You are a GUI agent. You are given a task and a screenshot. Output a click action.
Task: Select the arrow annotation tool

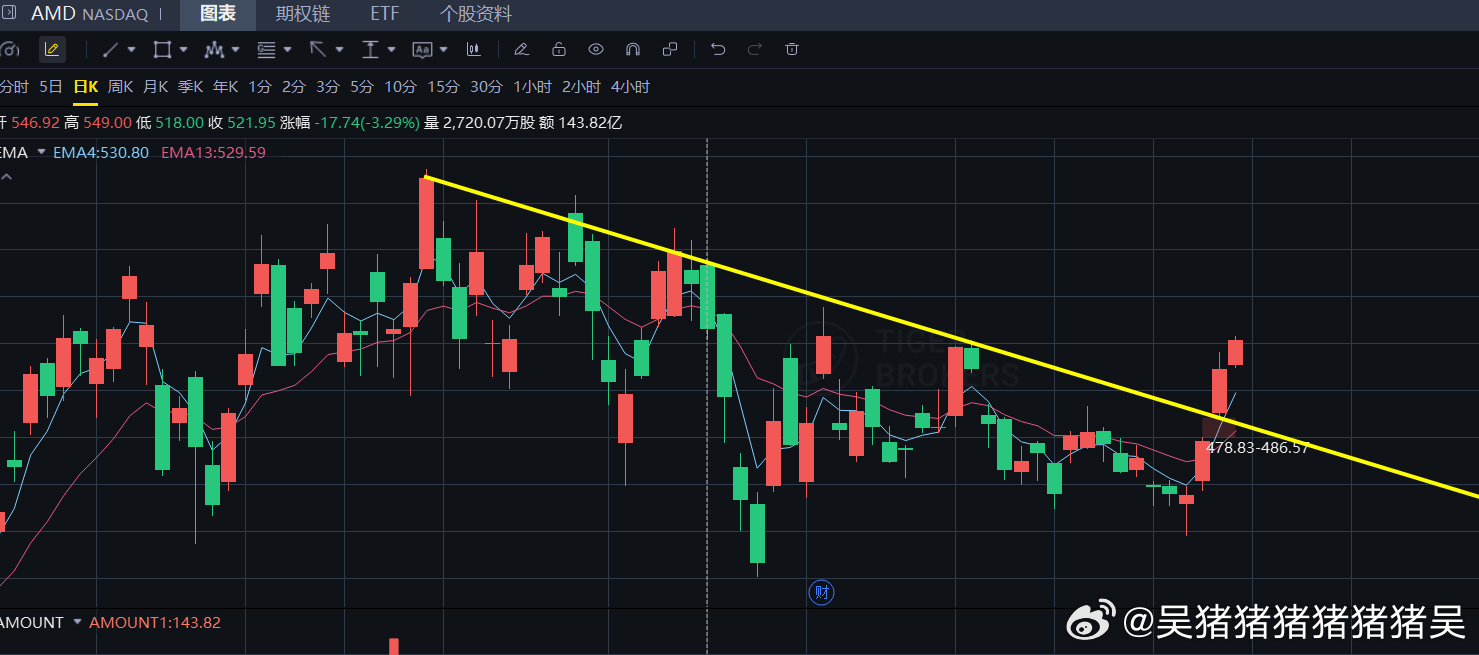coord(318,49)
